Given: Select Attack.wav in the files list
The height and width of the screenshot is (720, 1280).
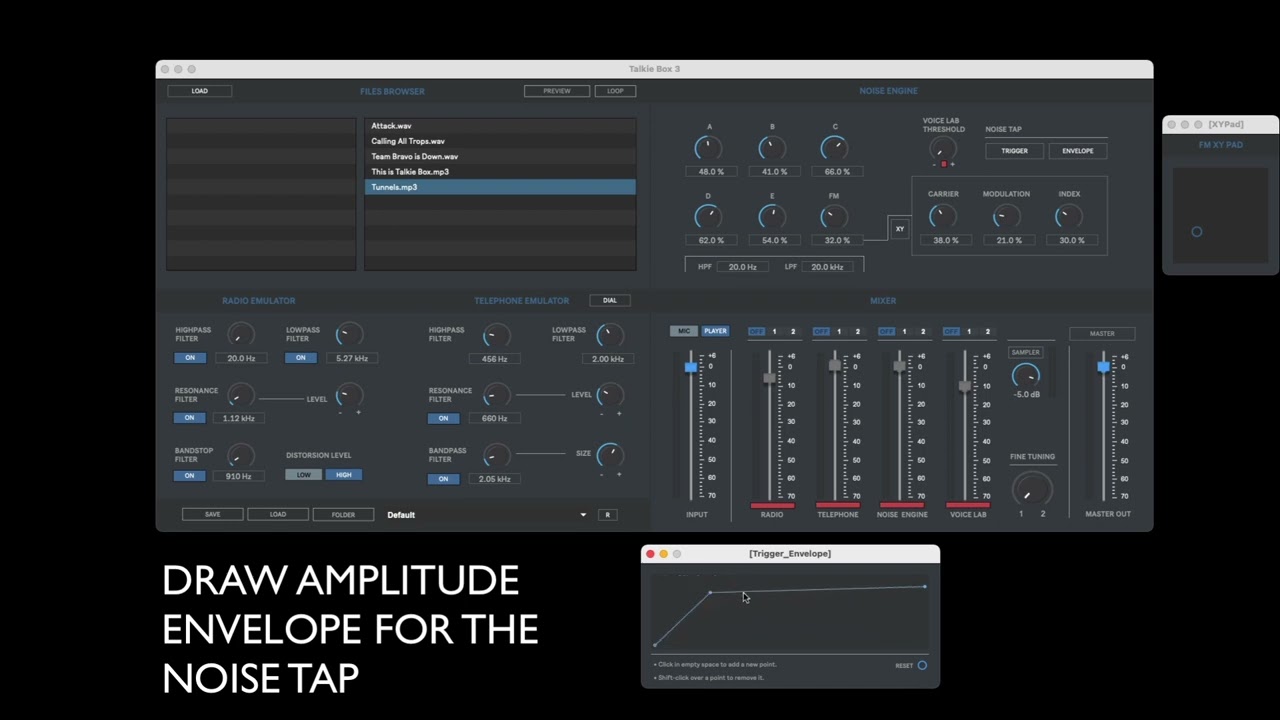Looking at the screenshot, I should coord(500,126).
